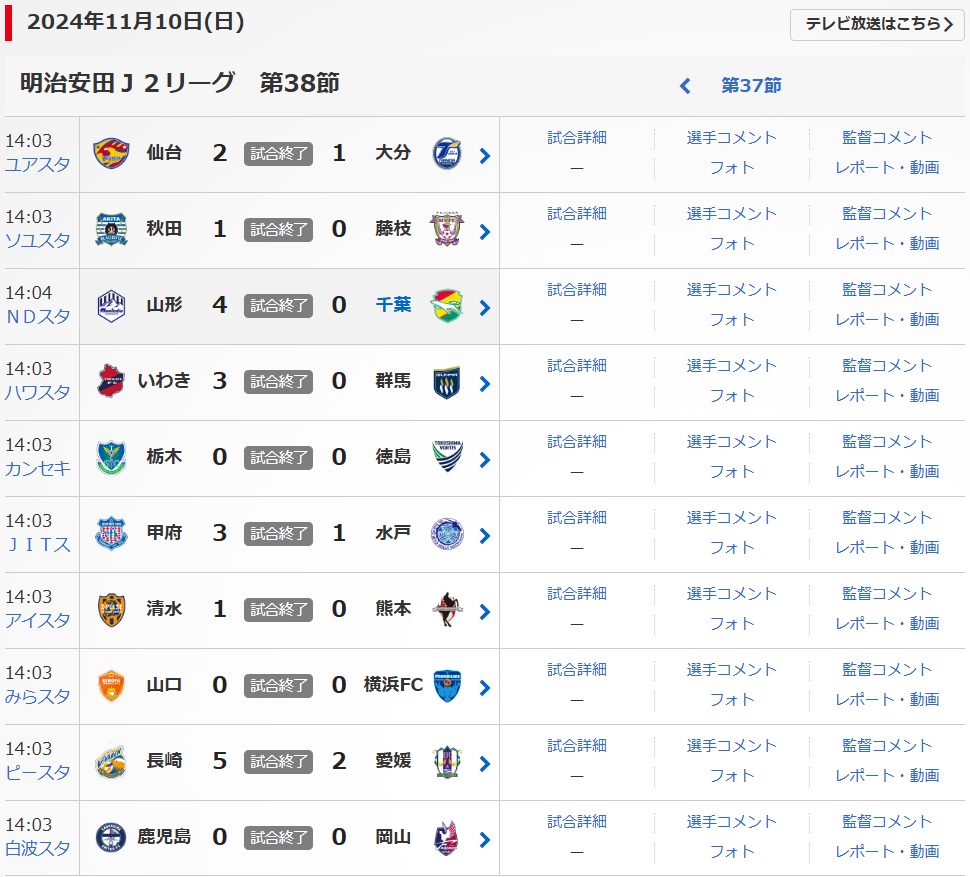Open the 甲府 vs 水戸 match arrow
This screenshot has height=877, width=970.
pyautogui.click(x=485, y=535)
